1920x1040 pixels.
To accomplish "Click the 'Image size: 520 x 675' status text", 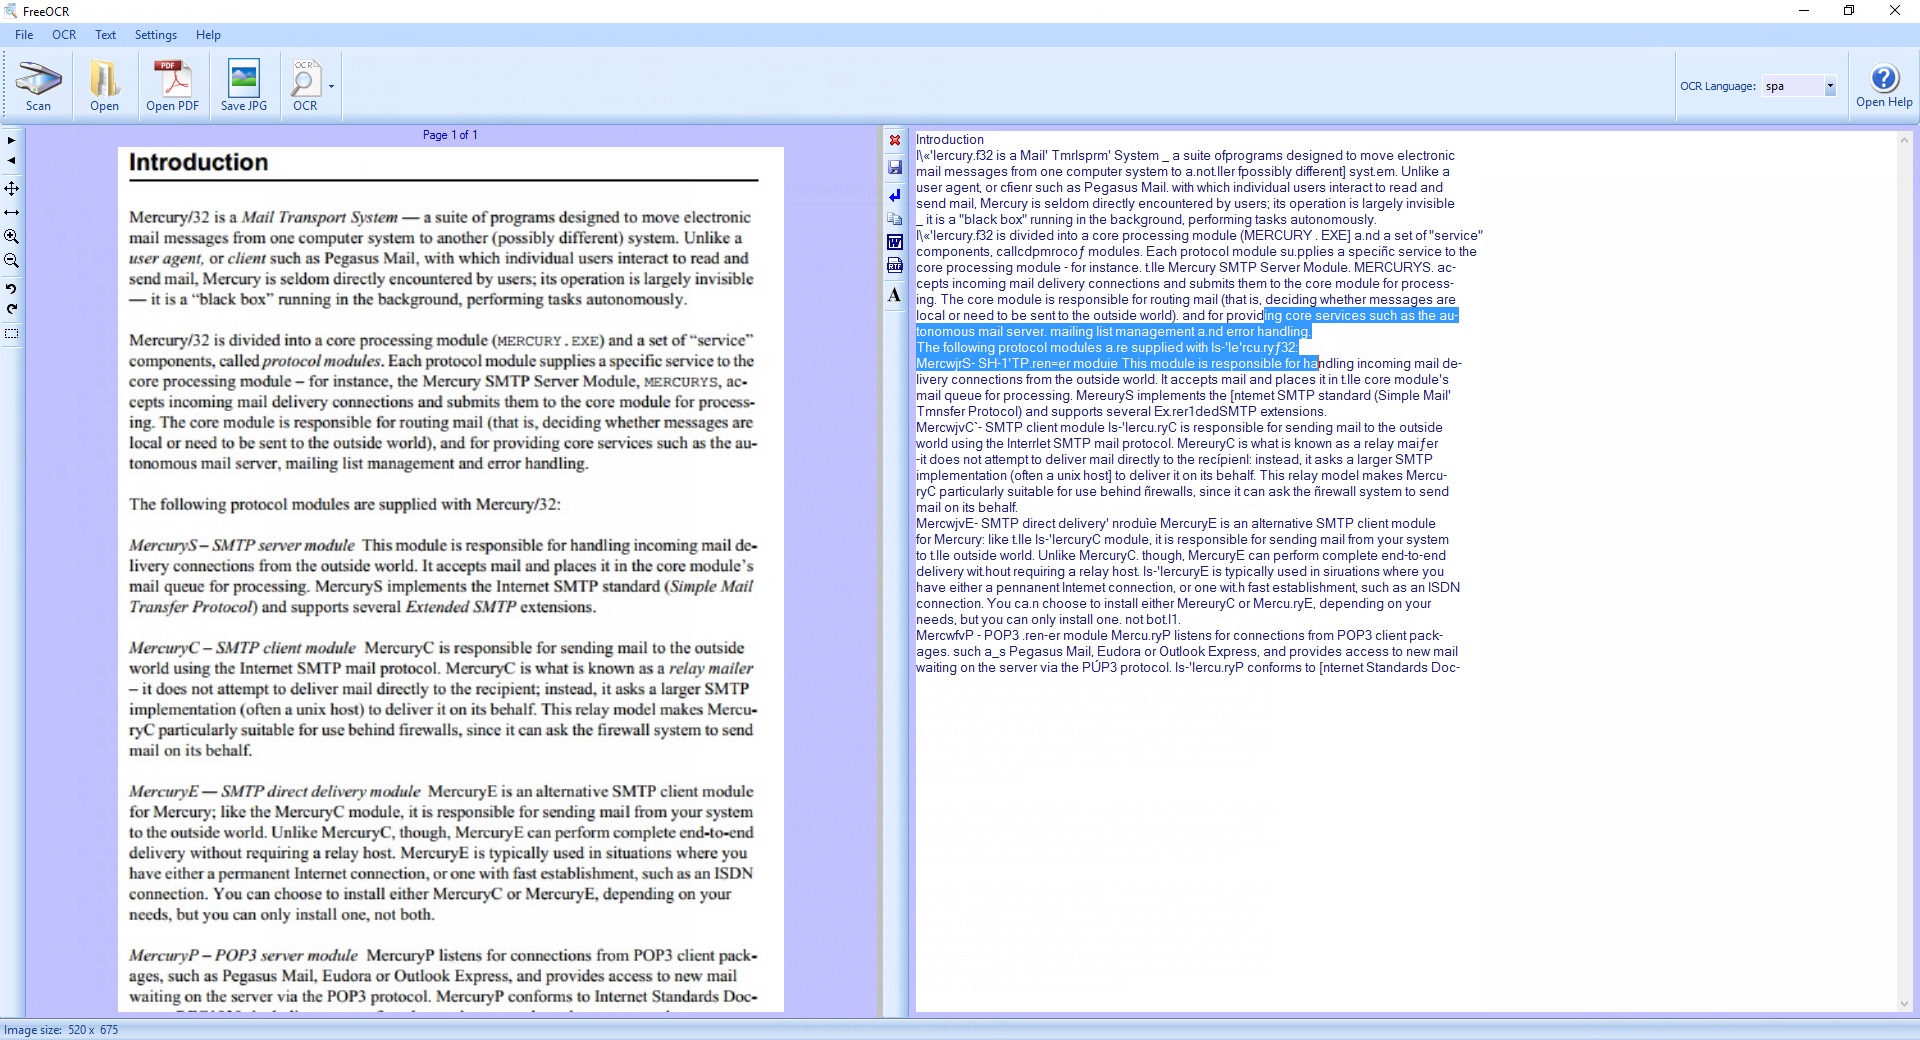I will tap(61, 1030).
